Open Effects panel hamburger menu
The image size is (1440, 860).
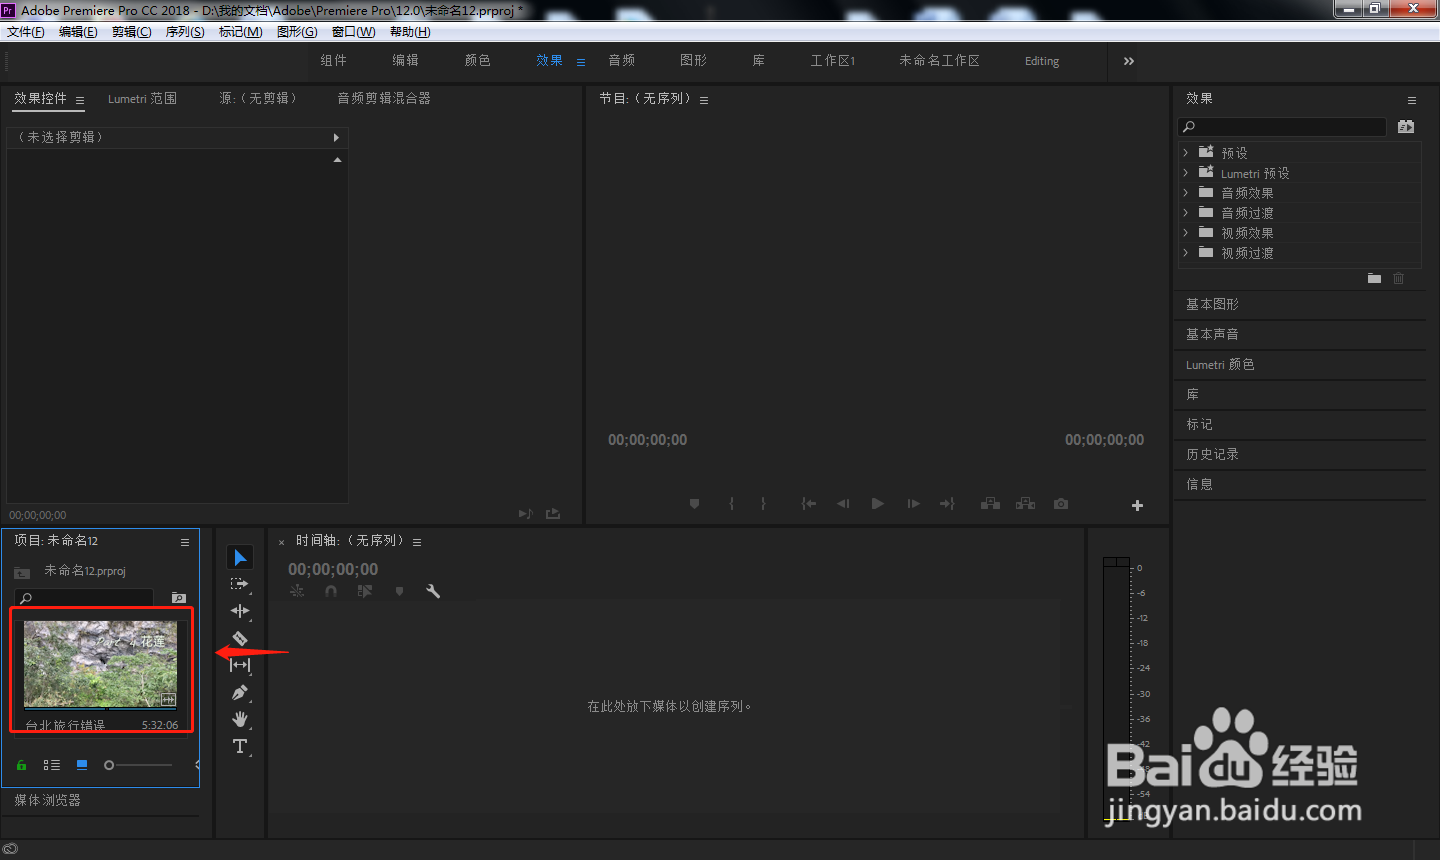click(x=1412, y=100)
